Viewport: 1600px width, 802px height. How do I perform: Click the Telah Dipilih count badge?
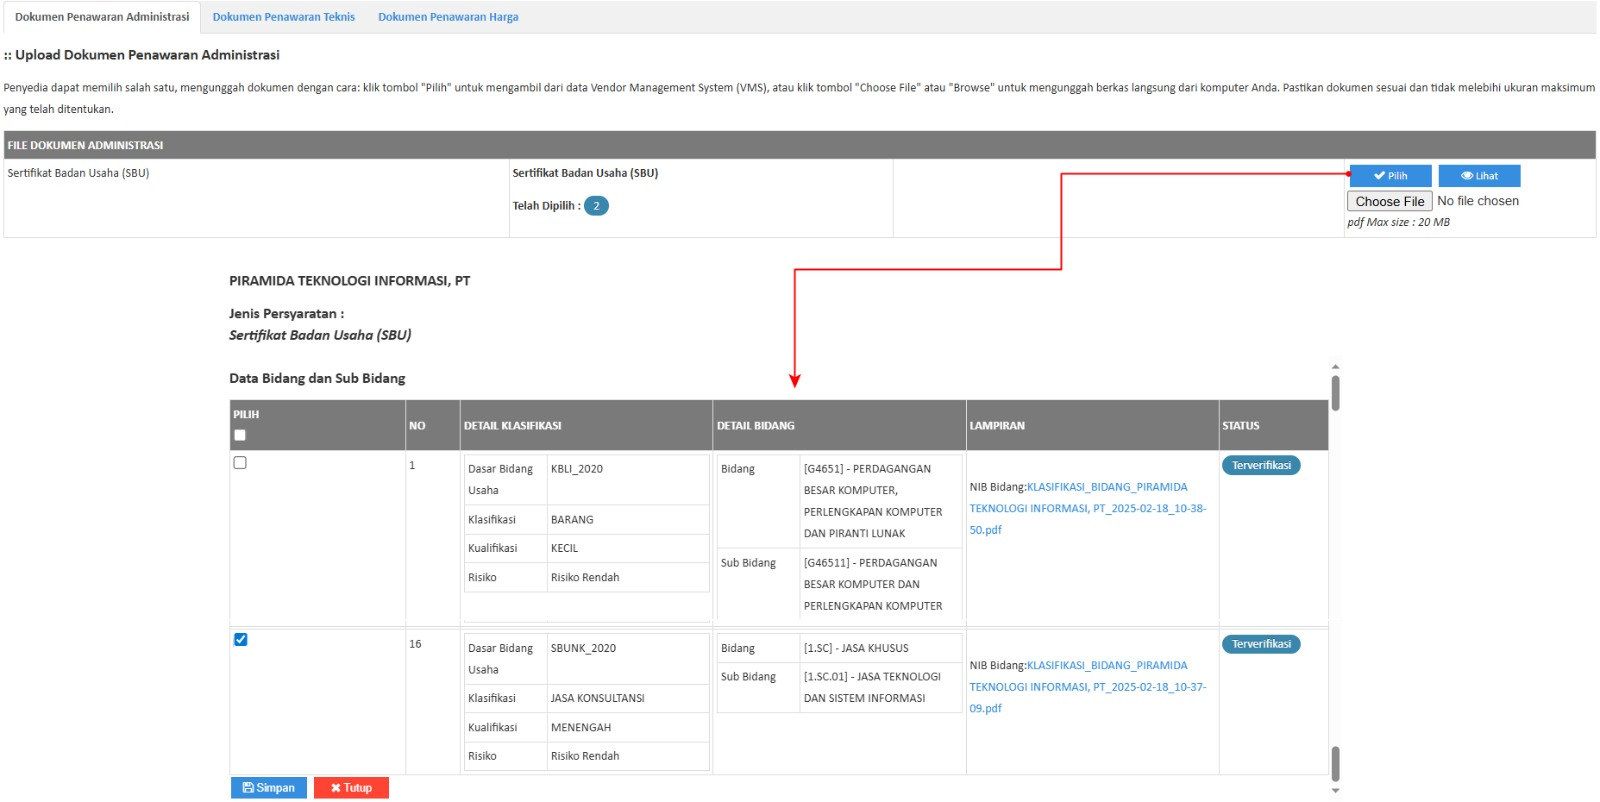pos(596,206)
